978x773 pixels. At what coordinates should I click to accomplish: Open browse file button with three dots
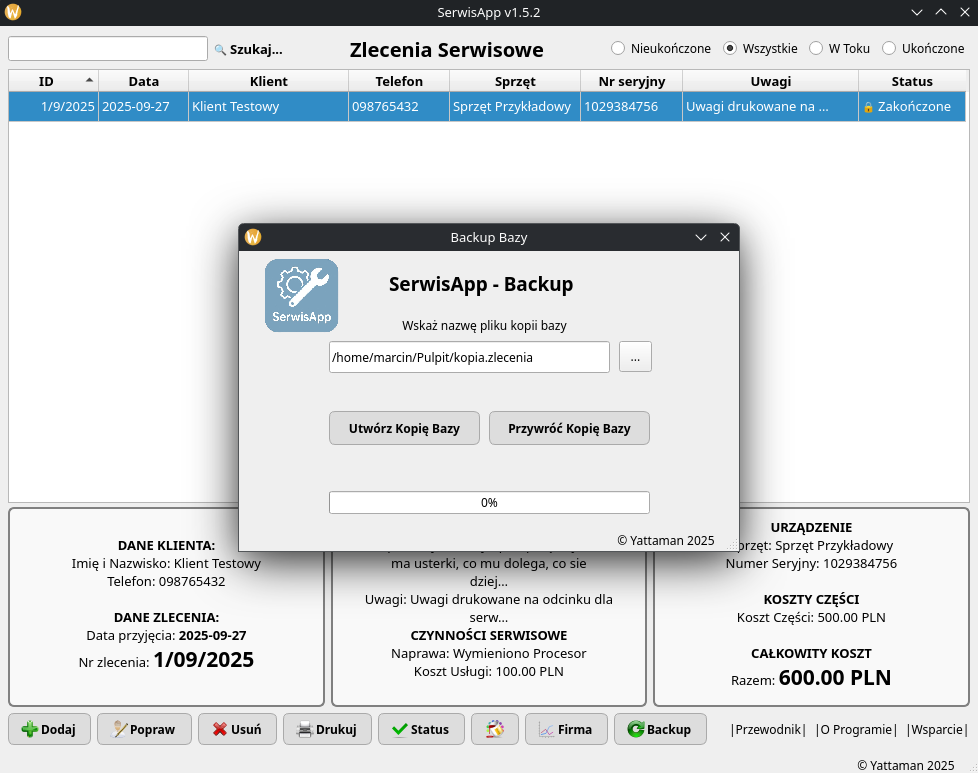(x=635, y=357)
